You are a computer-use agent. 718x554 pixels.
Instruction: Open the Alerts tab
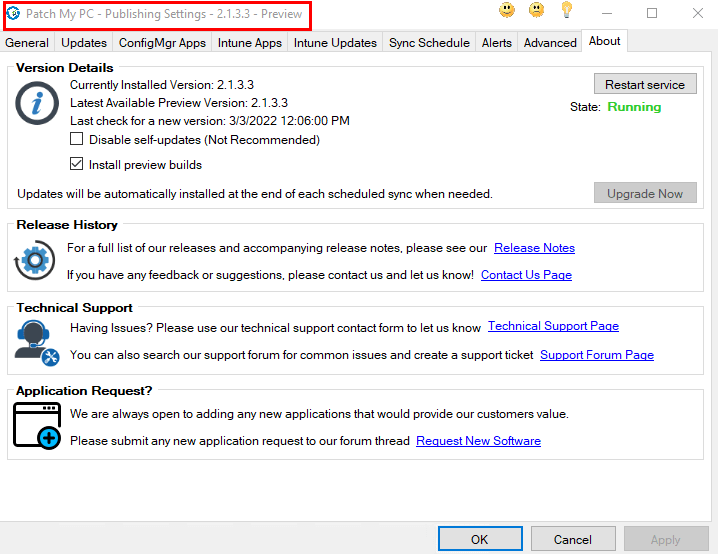(496, 43)
